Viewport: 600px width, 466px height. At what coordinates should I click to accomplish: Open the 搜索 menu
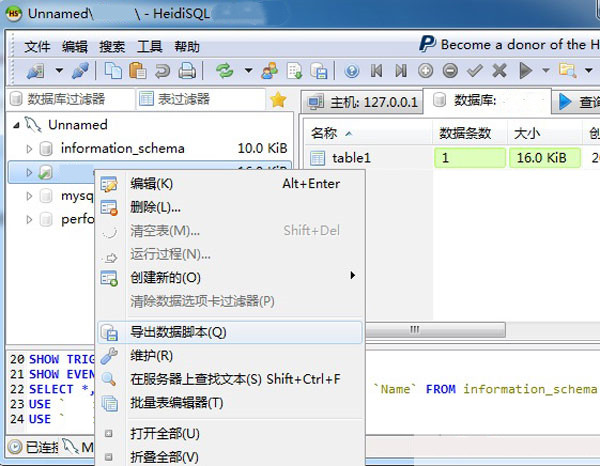click(112, 47)
